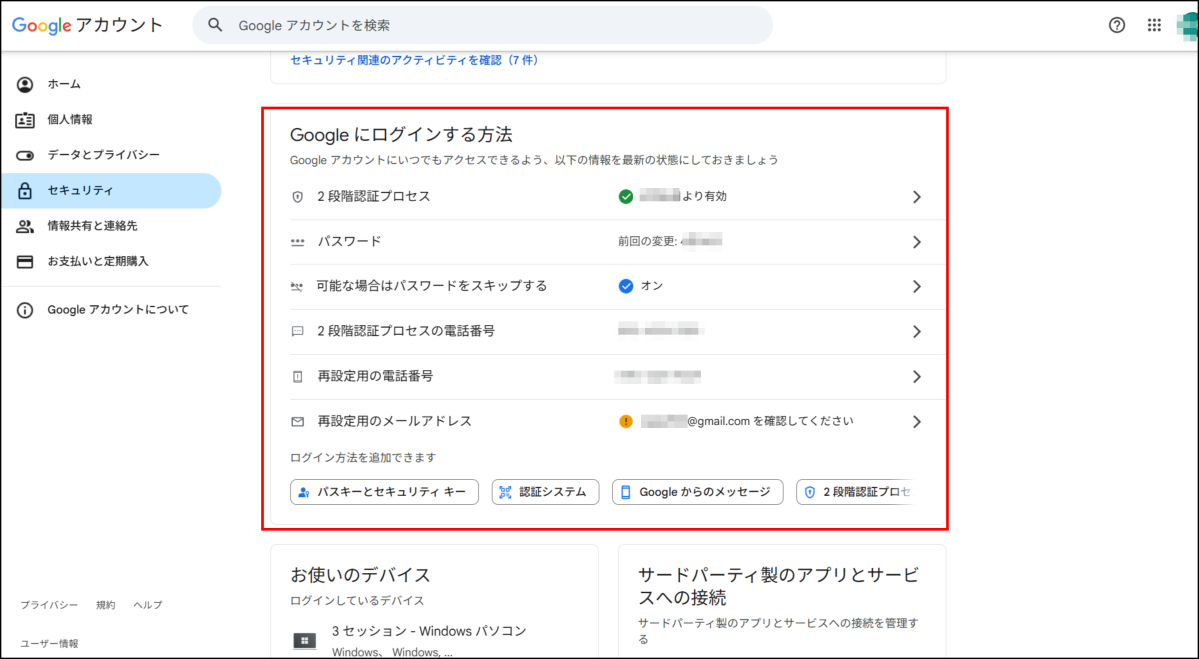Click the Google アカウントについて info icon
Image resolution: width=1199 pixels, height=659 pixels.
click(25, 310)
